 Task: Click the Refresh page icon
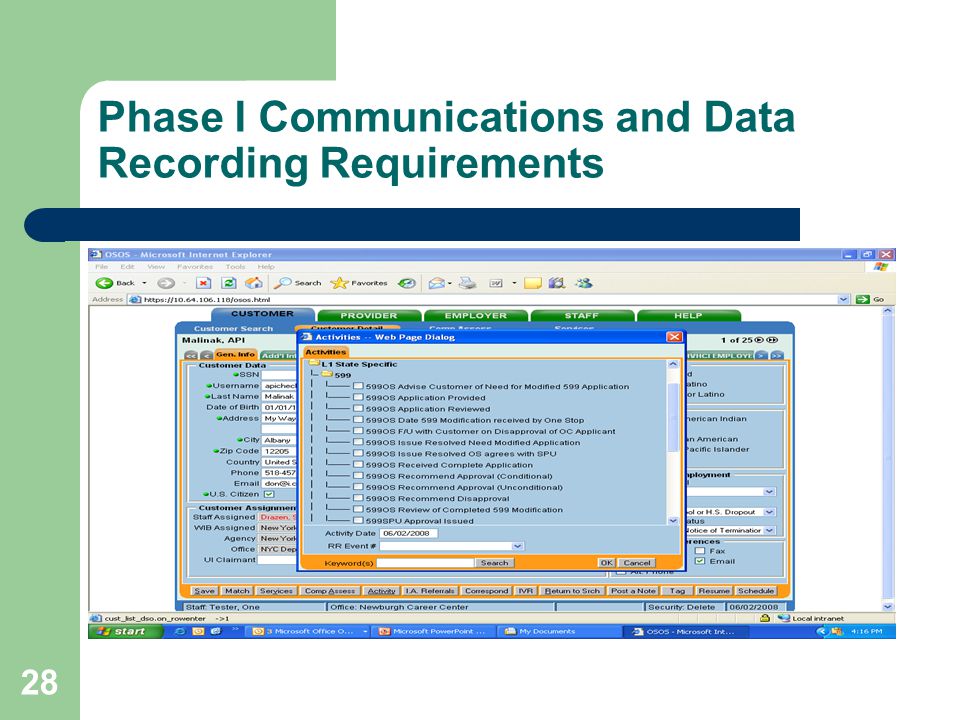click(x=228, y=283)
